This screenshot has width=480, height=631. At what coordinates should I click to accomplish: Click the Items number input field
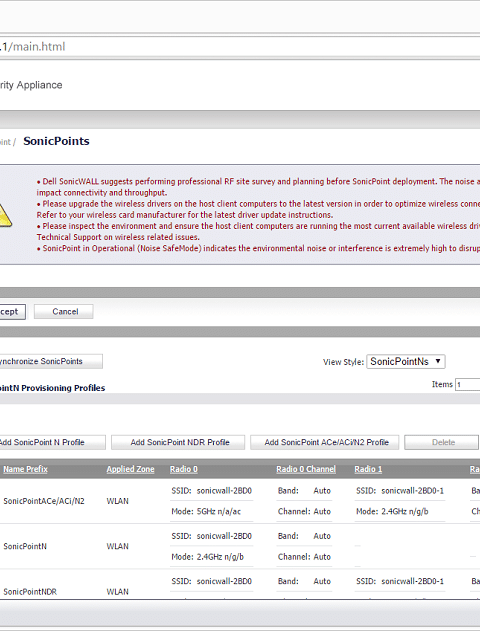pyautogui.click(x=468, y=384)
